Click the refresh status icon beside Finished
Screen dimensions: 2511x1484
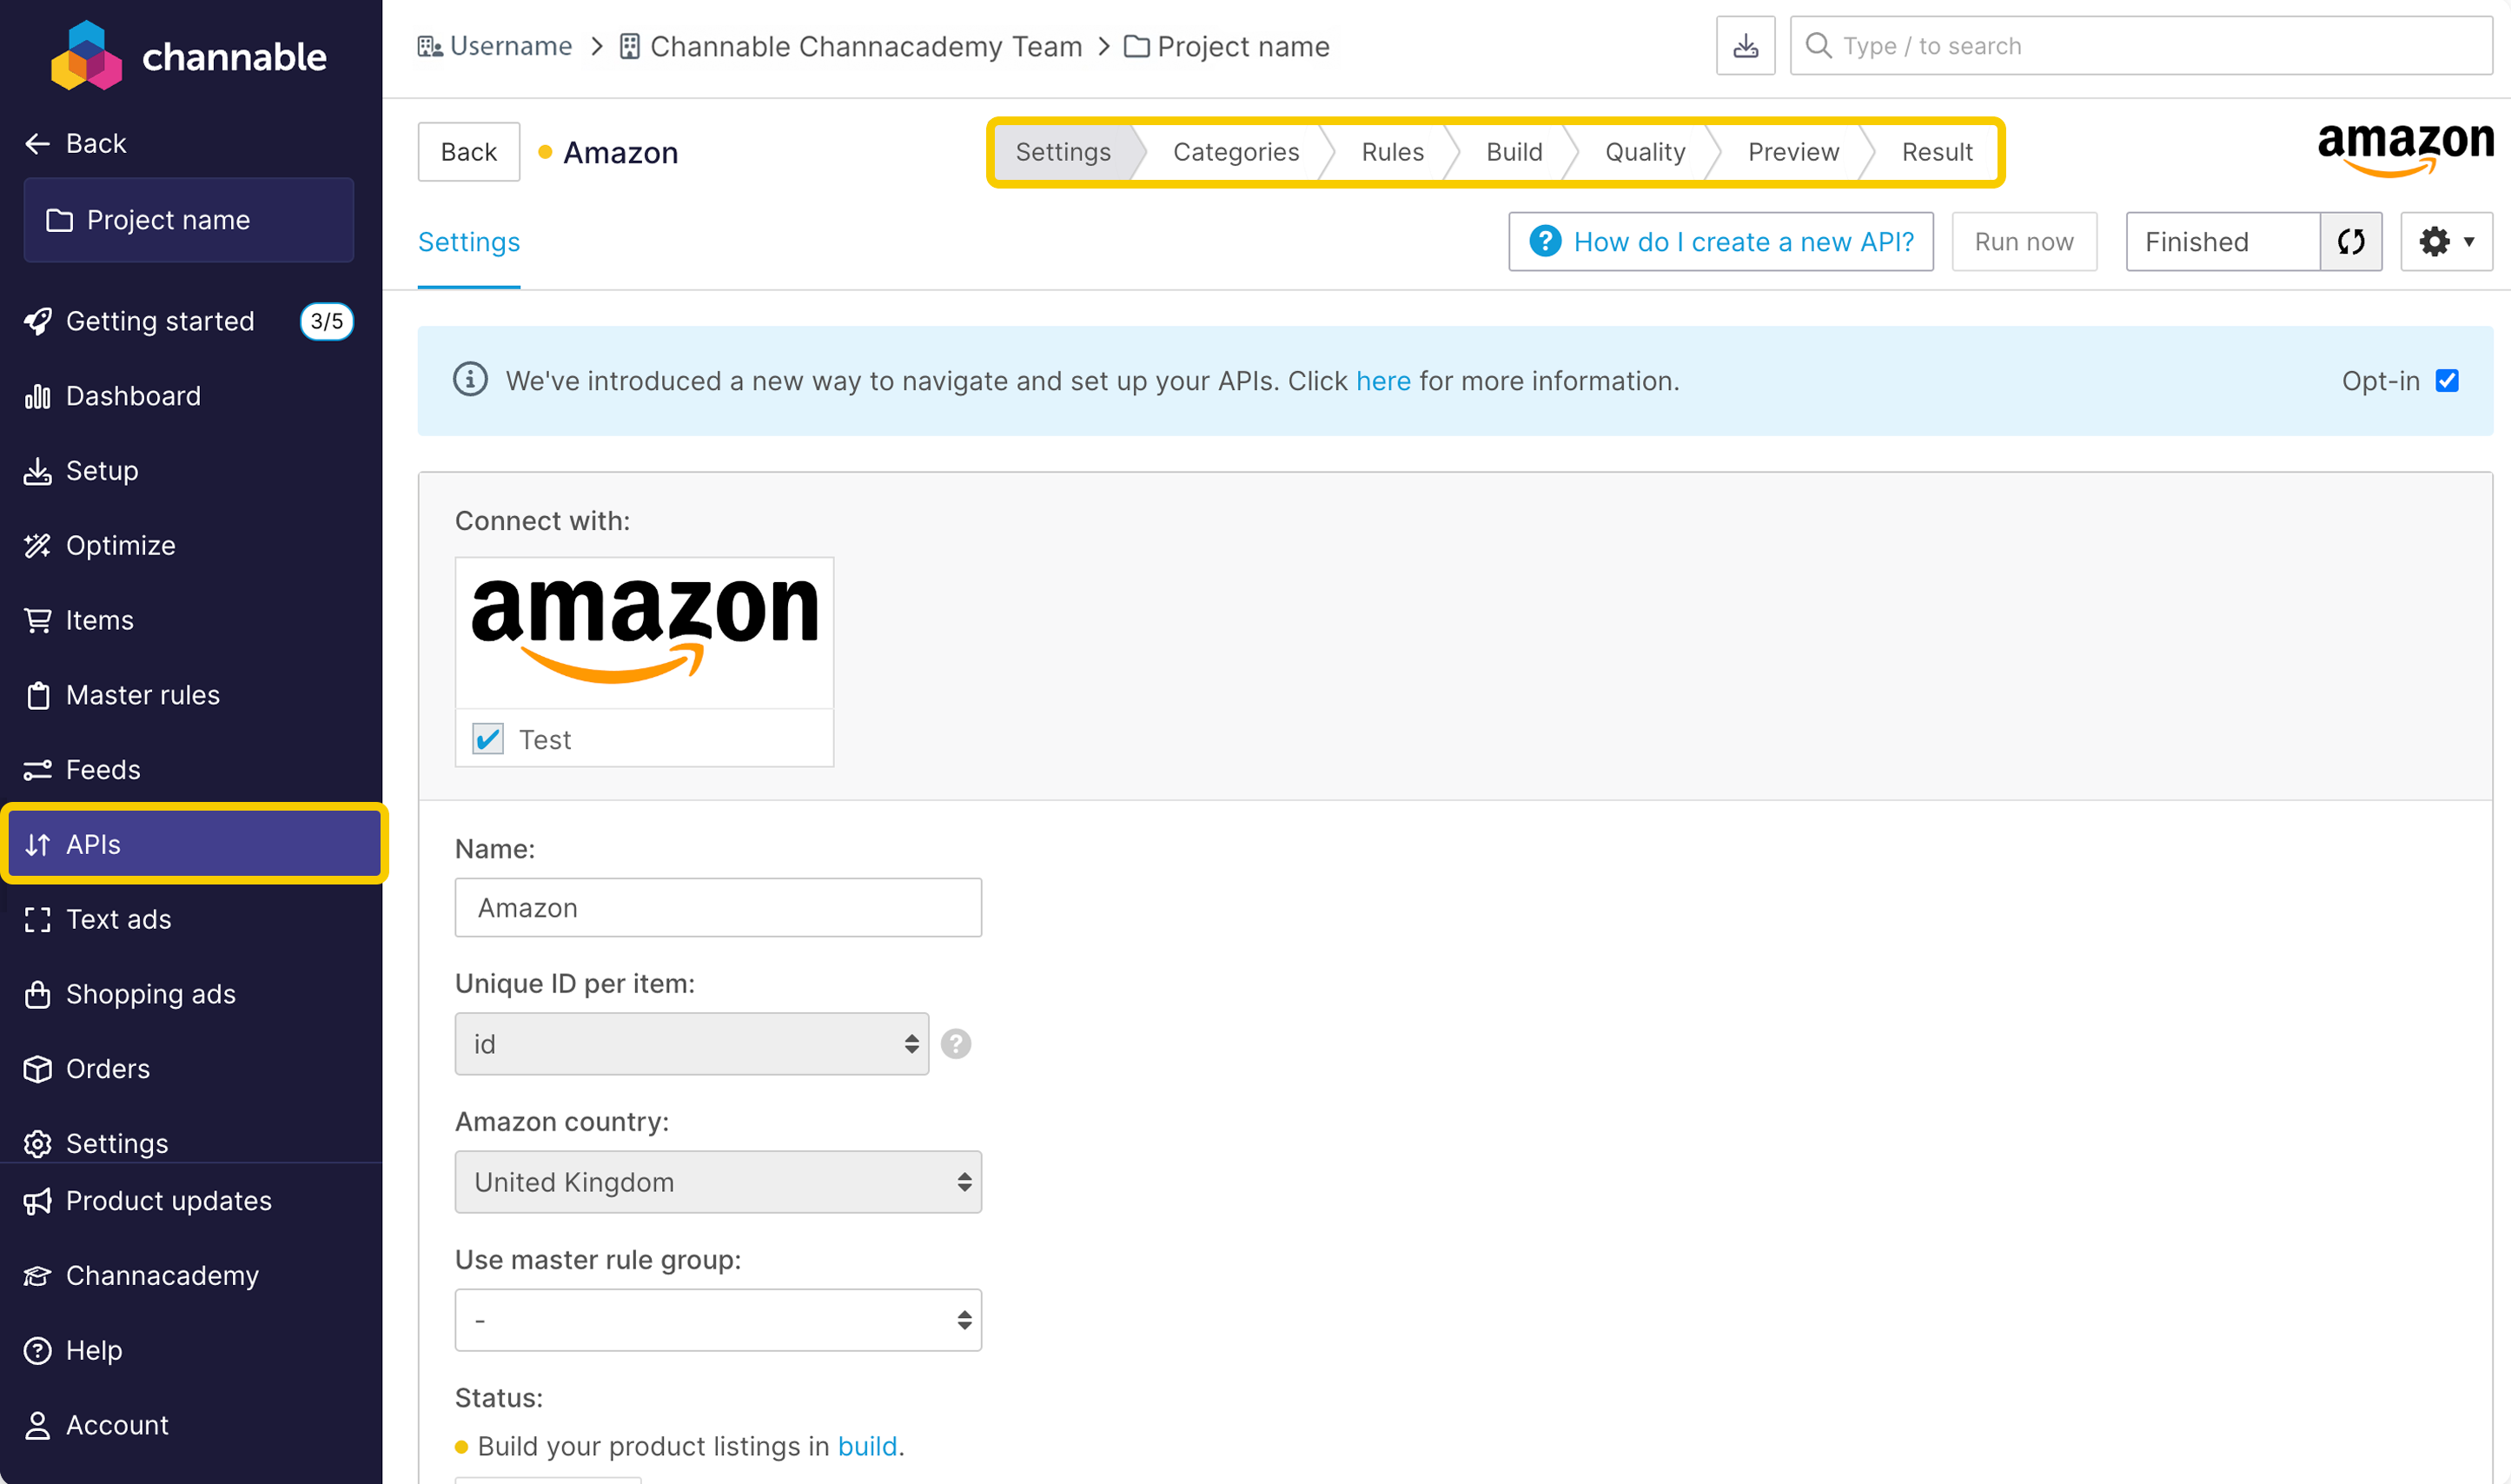pos(2351,242)
